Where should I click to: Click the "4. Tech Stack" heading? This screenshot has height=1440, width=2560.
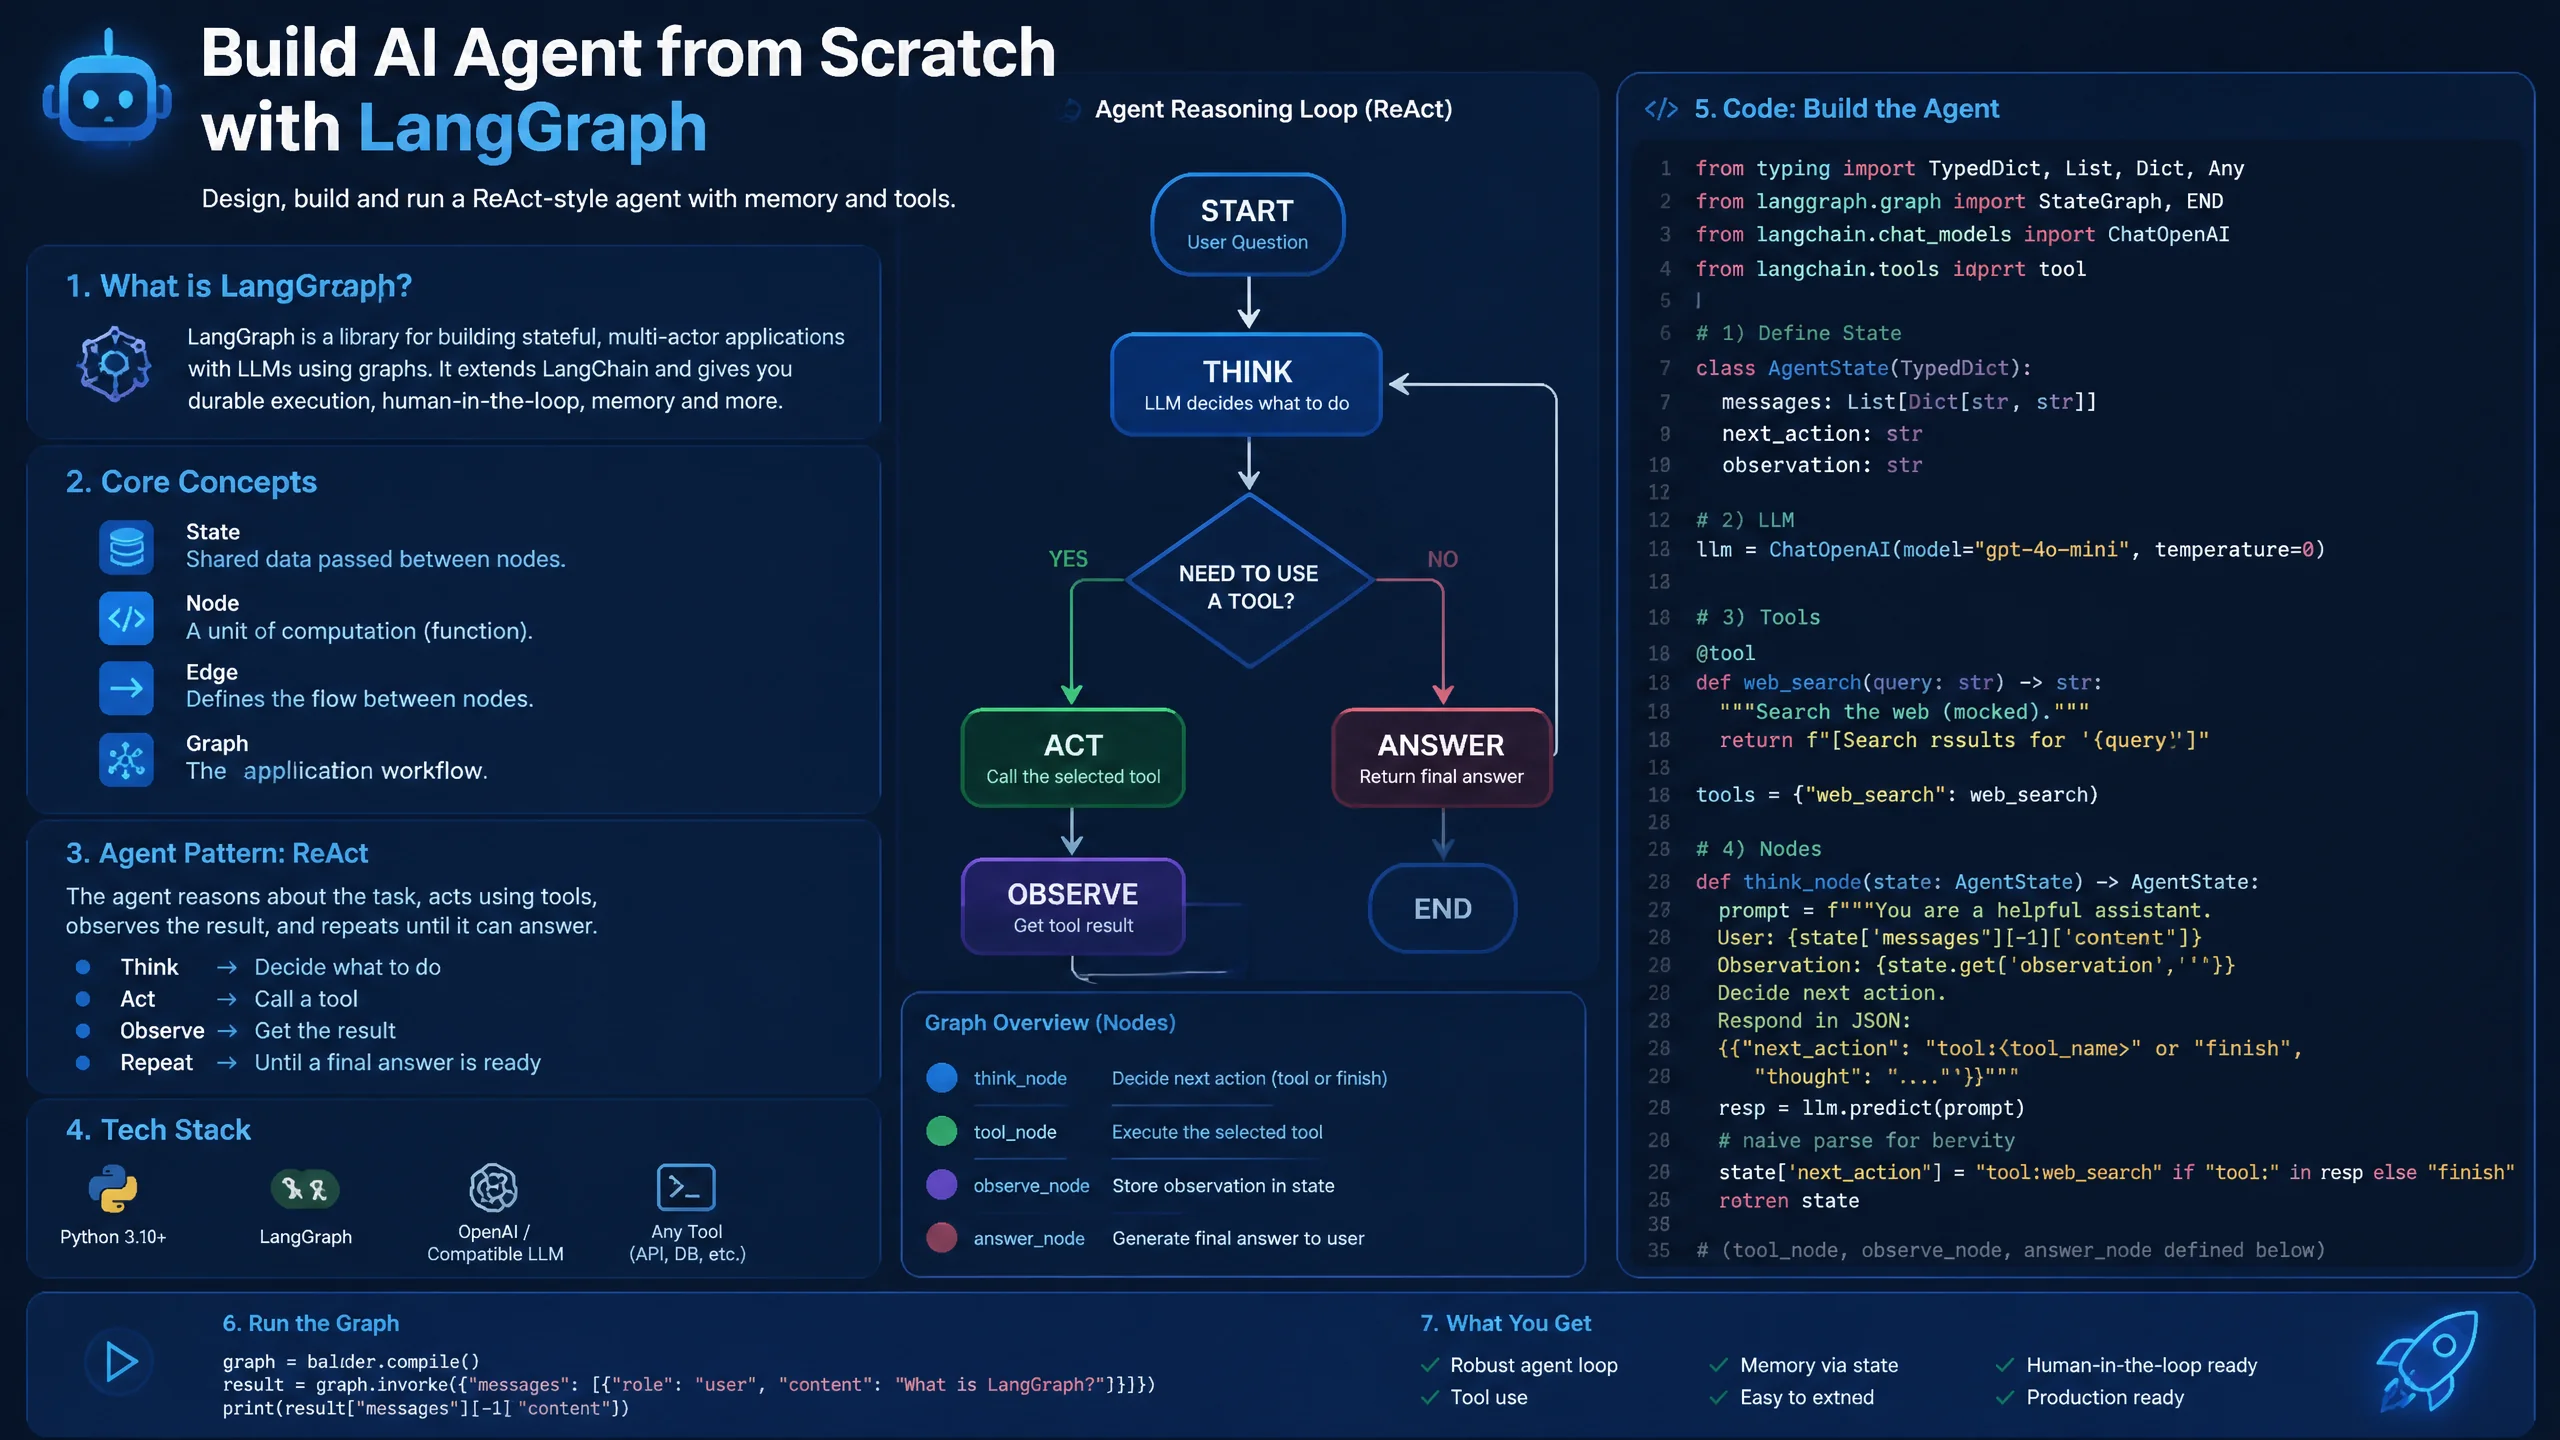tap(158, 1130)
